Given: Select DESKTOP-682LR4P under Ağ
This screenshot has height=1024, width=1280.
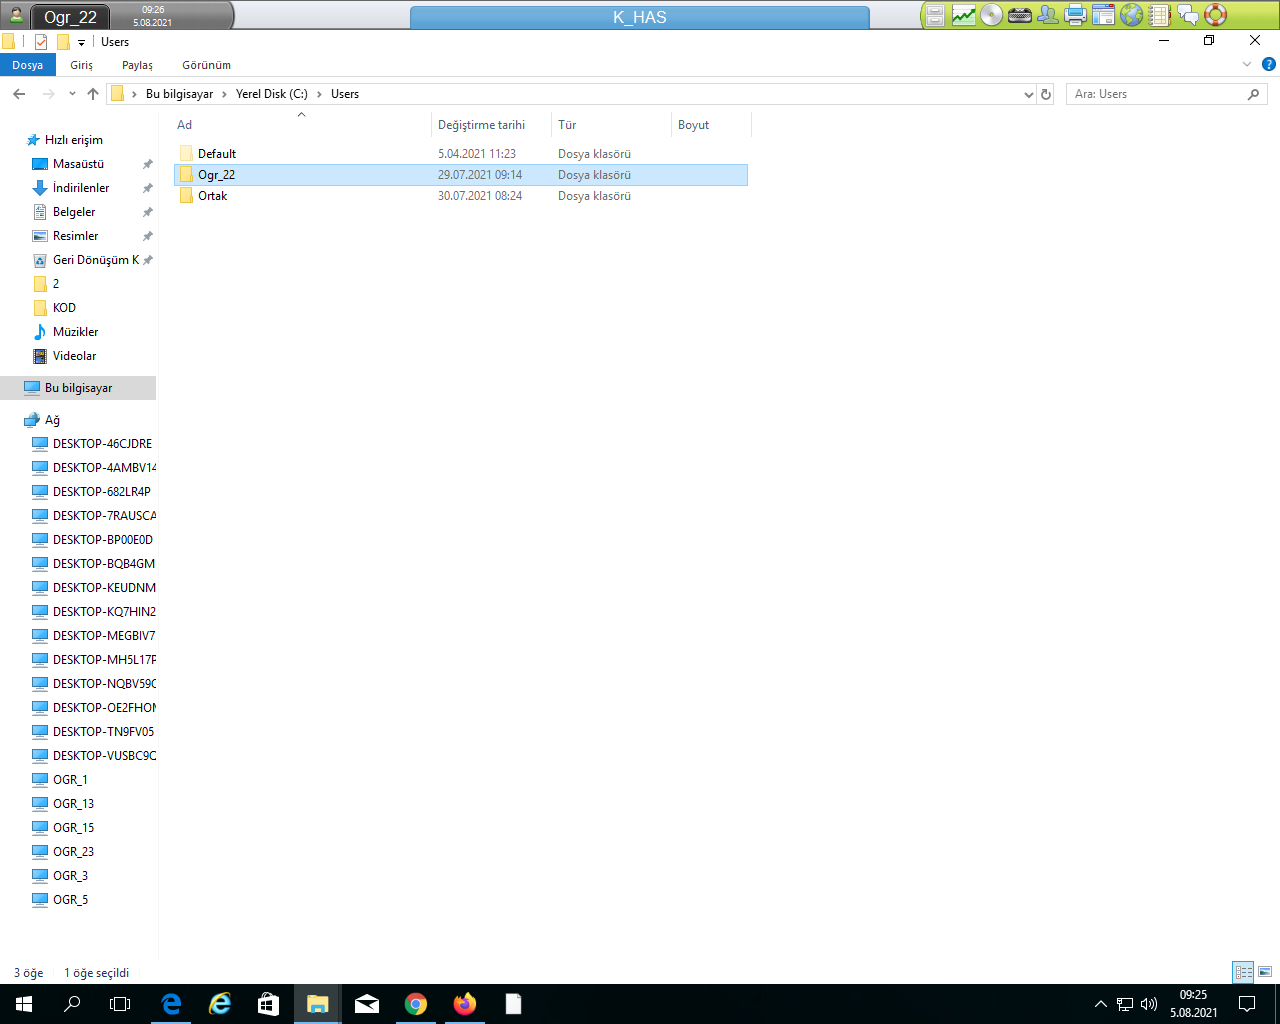Looking at the screenshot, I should coord(102,492).
